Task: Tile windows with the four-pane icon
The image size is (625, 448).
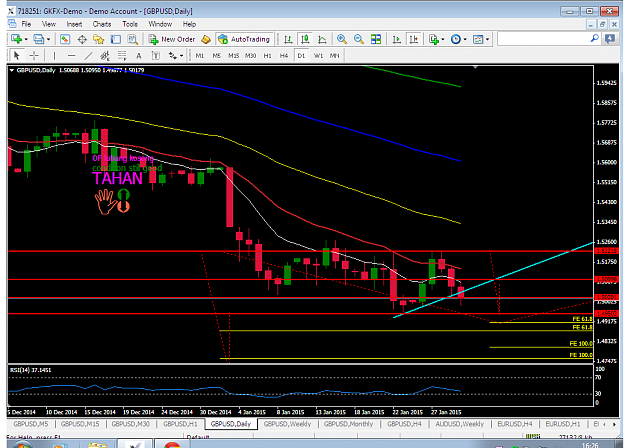Action: pyautogui.click(x=375, y=39)
